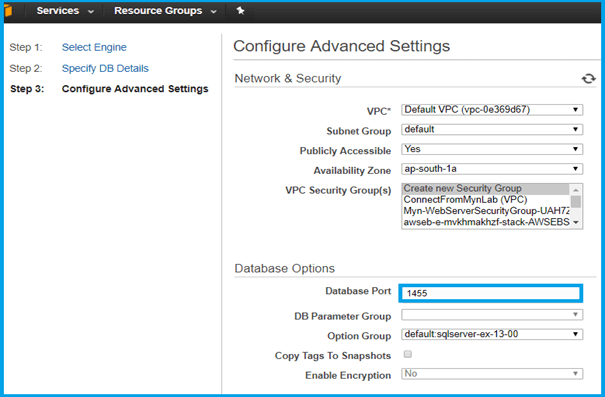Screen dimensions: 605x397
Task: Click the AWS cube logo icon
Action: click(x=7, y=10)
